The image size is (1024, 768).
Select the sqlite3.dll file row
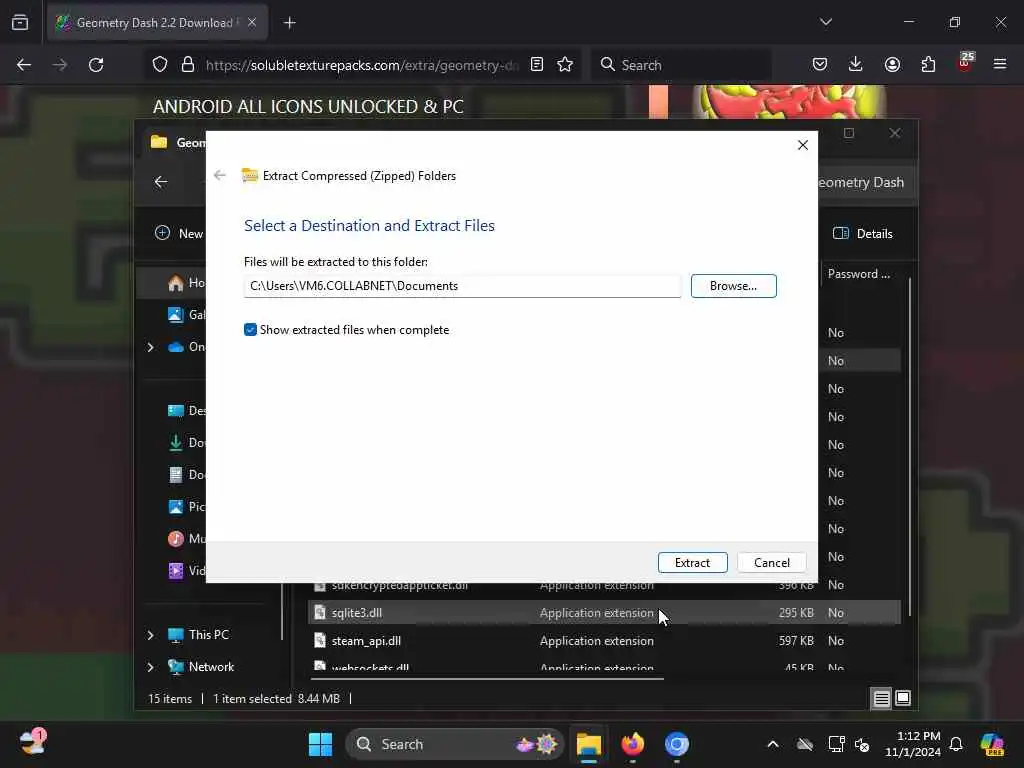[x=604, y=613]
